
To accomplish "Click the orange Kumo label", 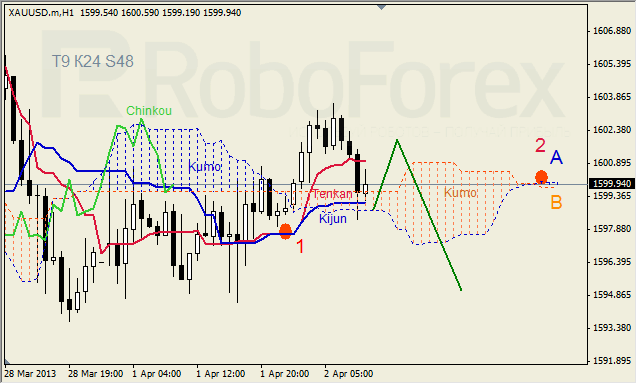I will tap(460, 193).
